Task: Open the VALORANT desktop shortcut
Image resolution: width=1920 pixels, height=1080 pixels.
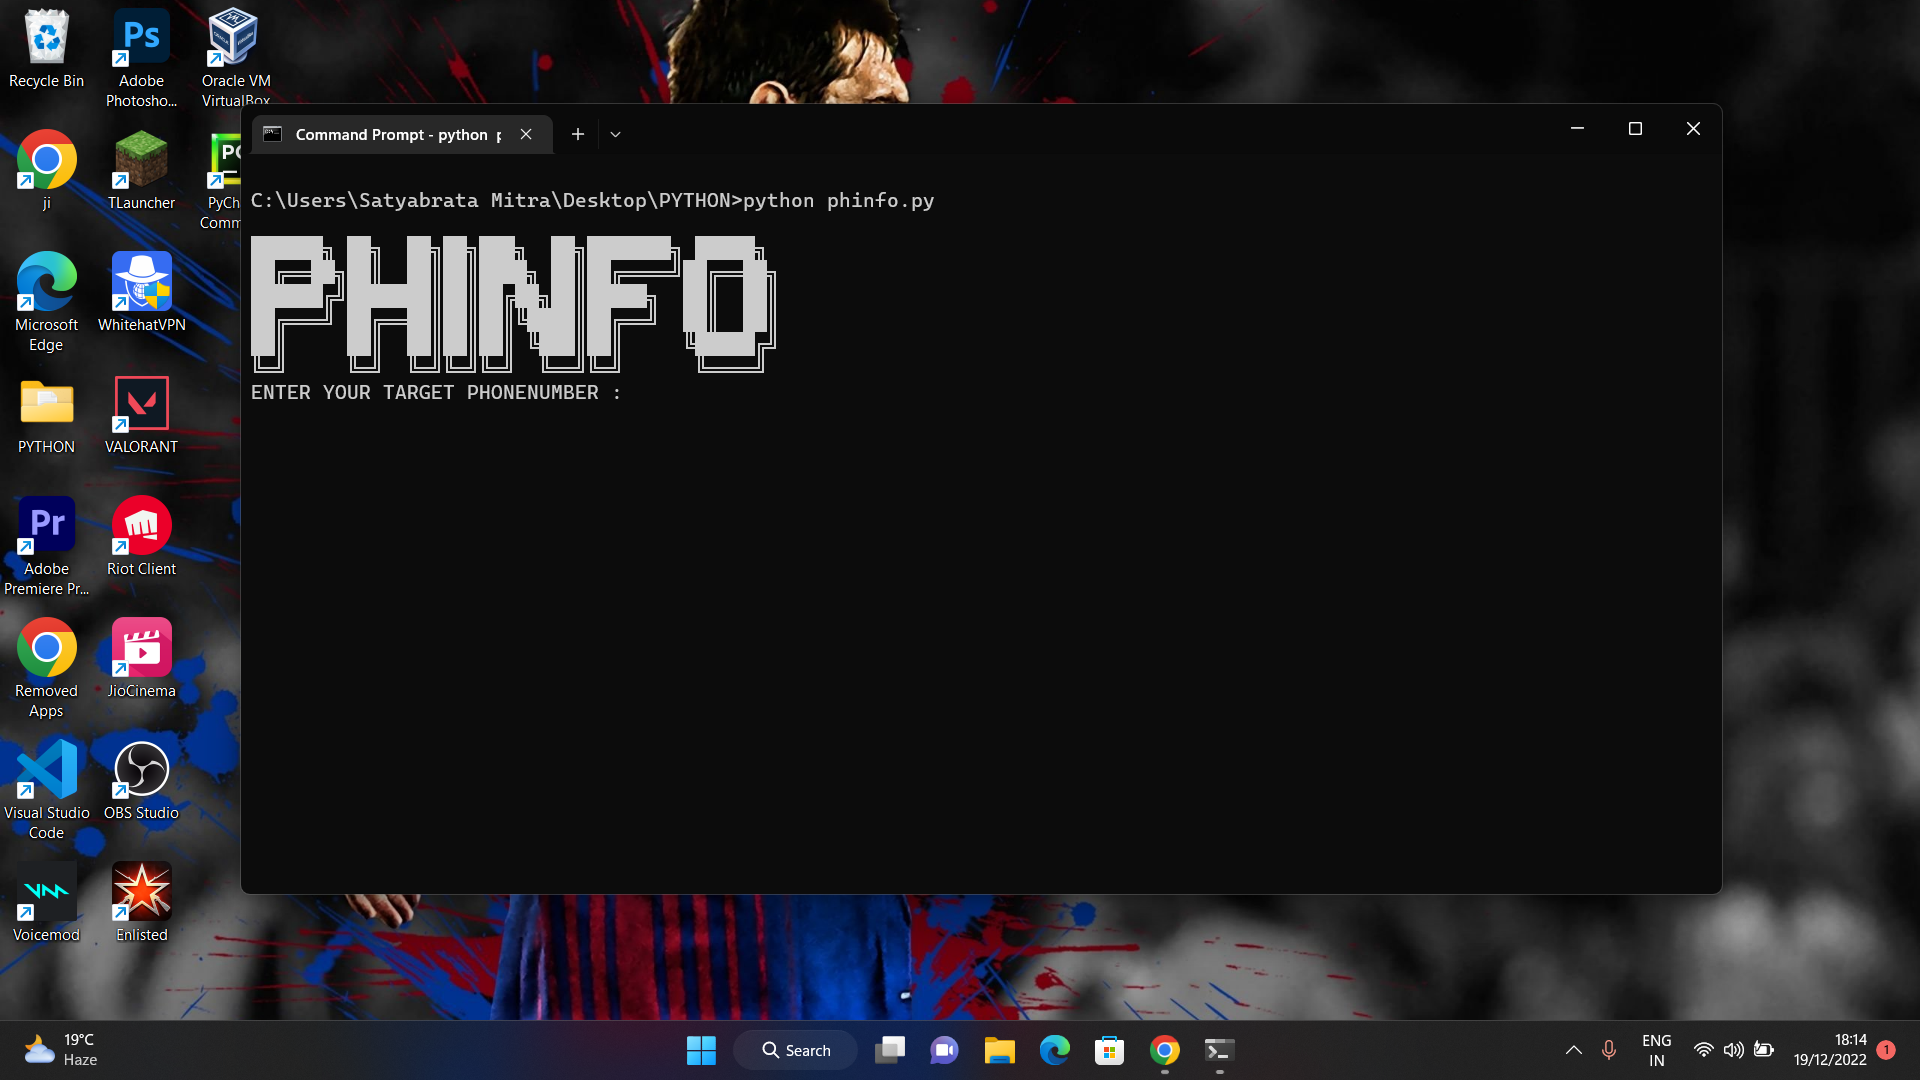Action: pyautogui.click(x=141, y=406)
